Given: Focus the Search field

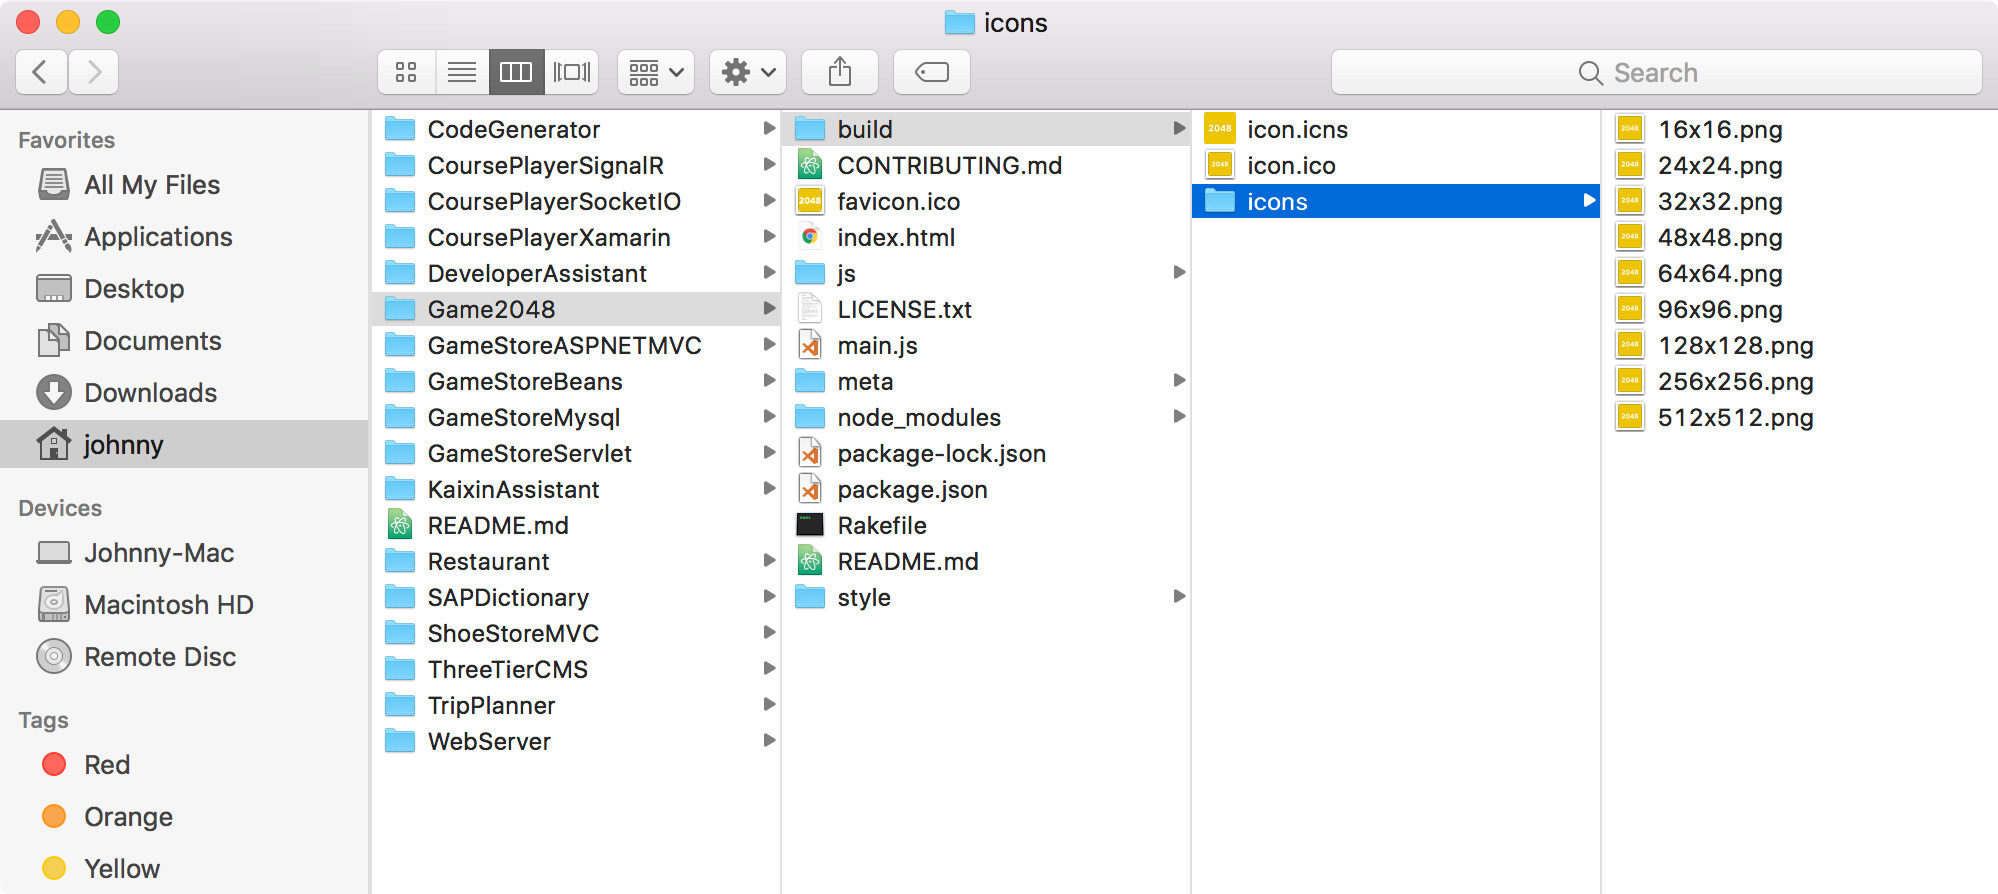Looking at the screenshot, I should [x=1656, y=72].
